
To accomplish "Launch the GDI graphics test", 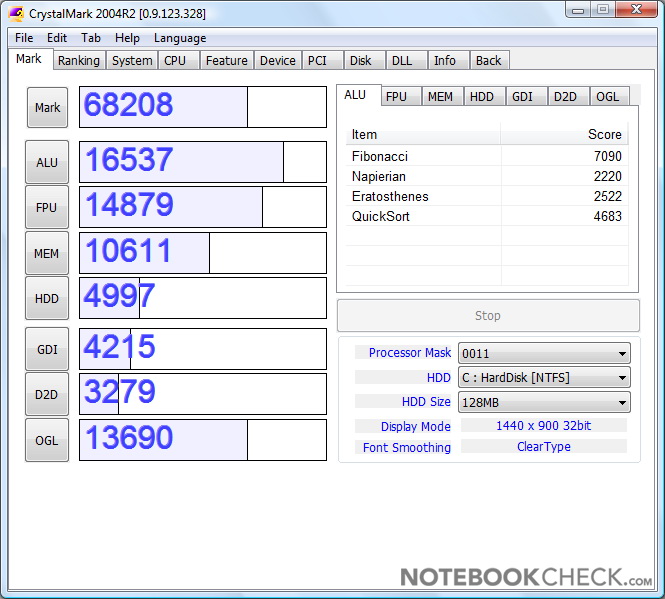I will (x=47, y=349).
